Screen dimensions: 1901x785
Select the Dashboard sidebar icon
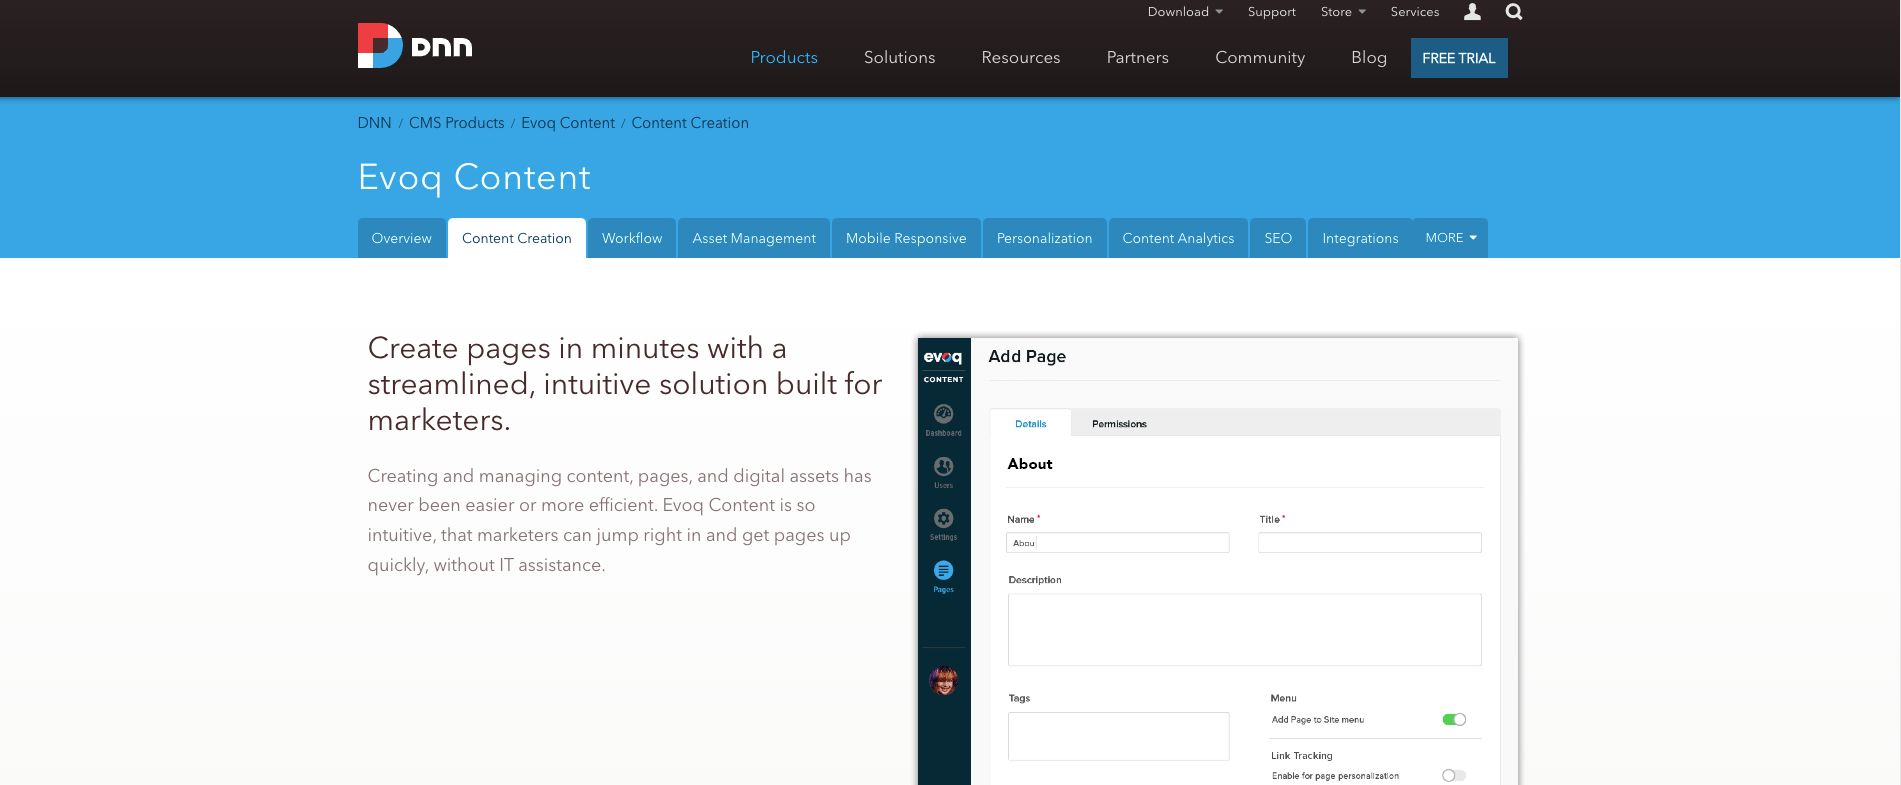click(x=943, y=420)
